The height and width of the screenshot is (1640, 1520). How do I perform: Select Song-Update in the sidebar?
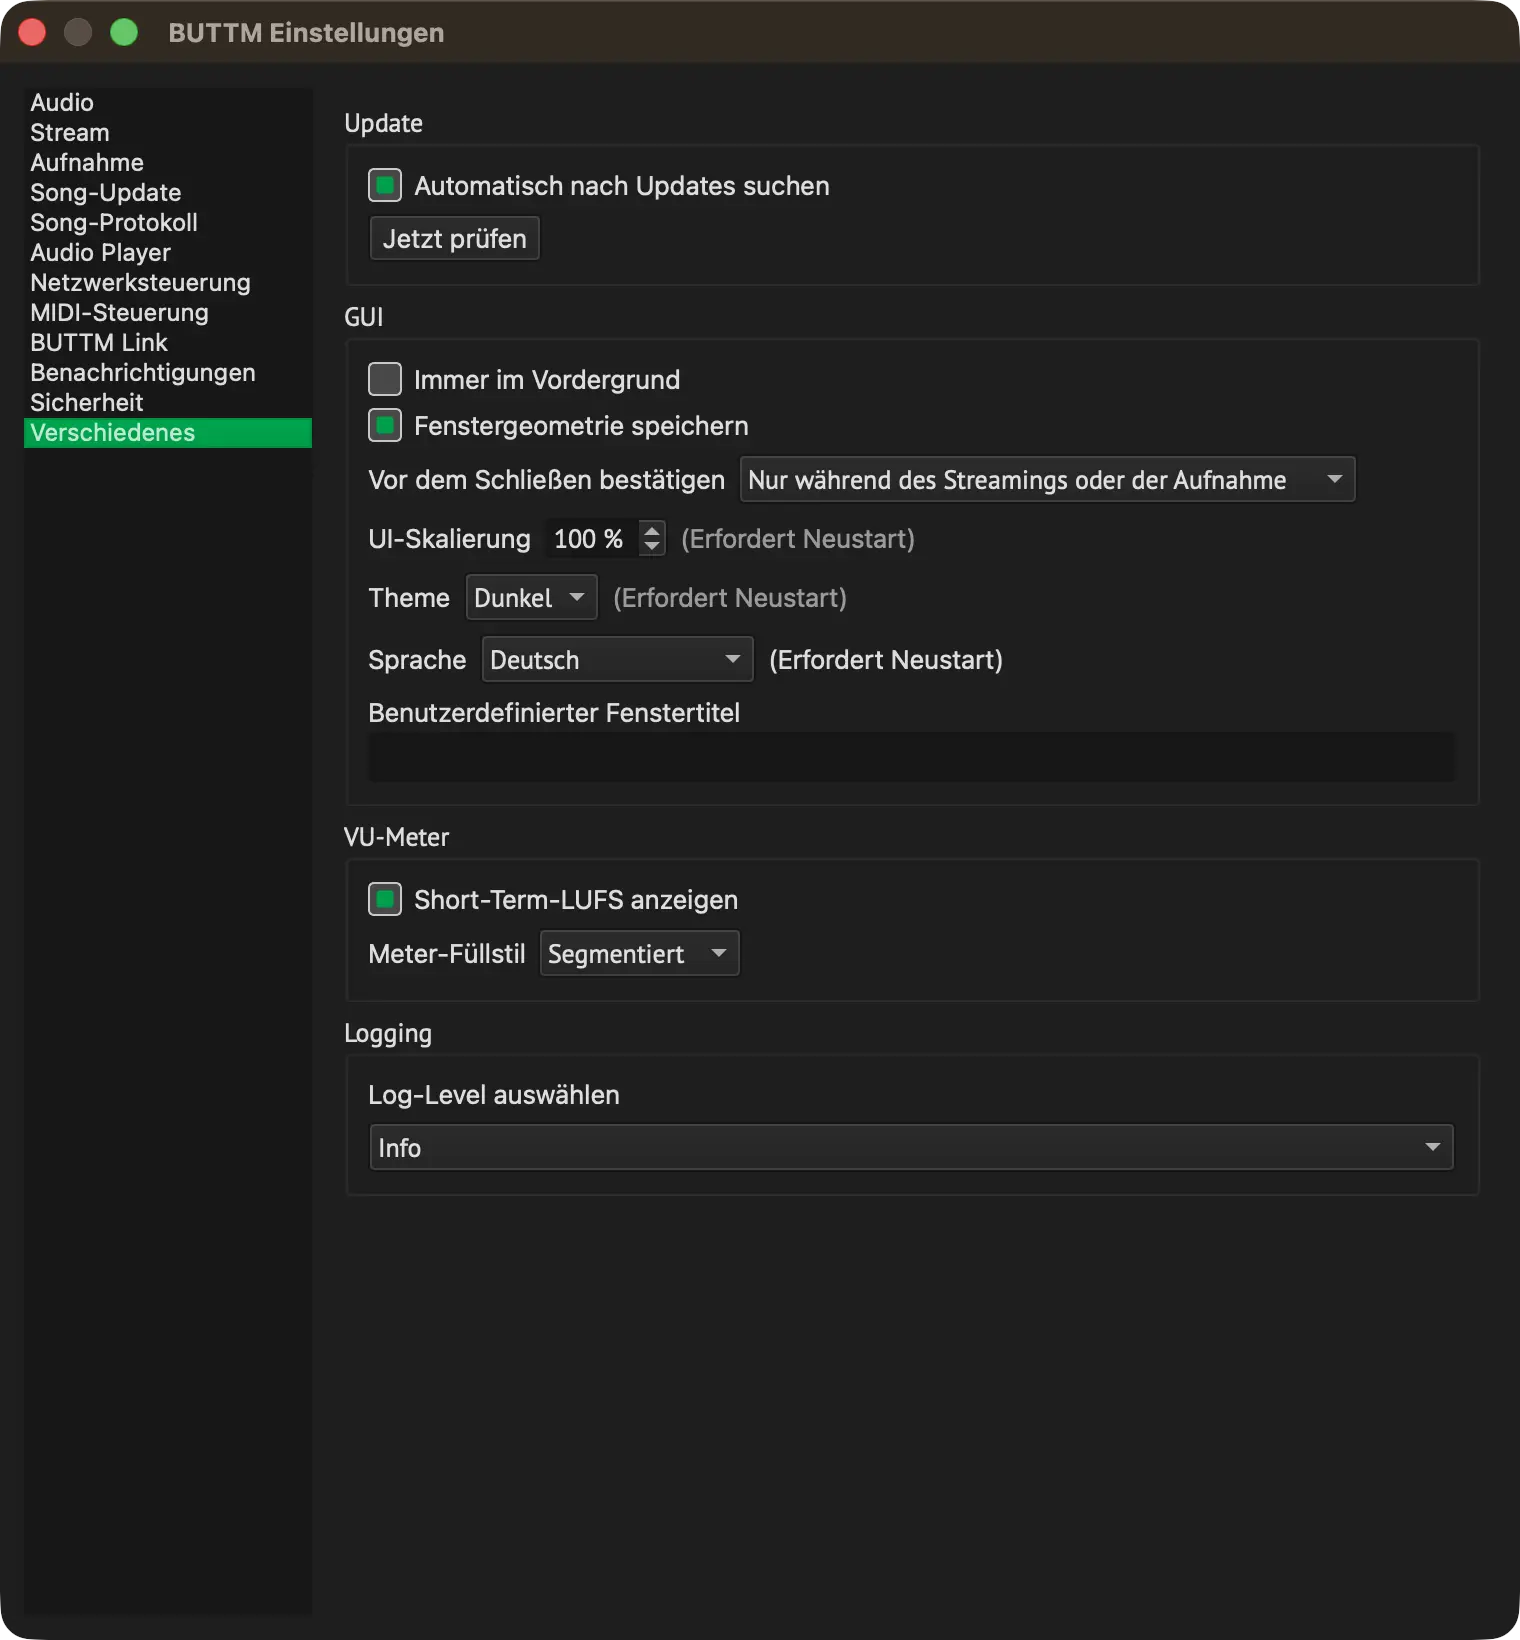168,193
